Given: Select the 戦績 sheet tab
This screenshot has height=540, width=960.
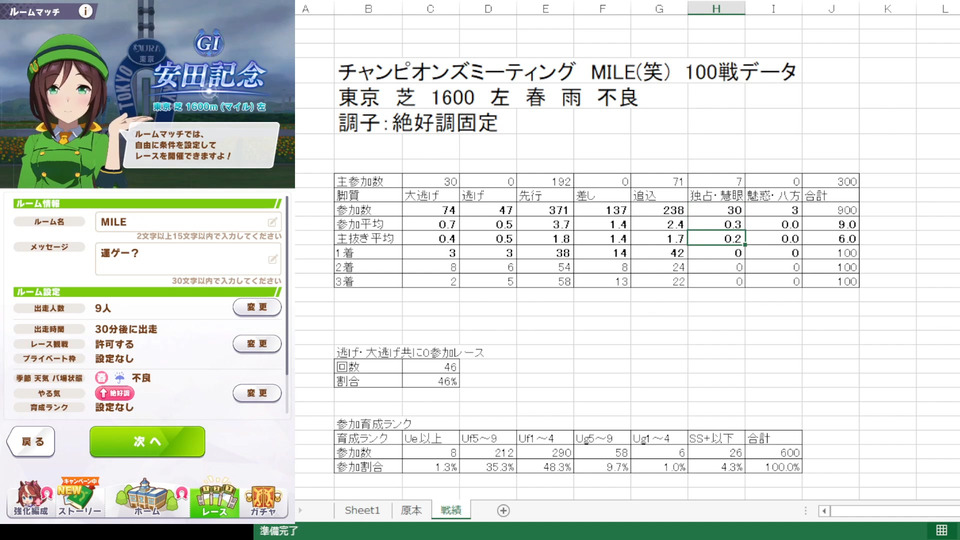Looking at the screenshot, I should [451, 510].
